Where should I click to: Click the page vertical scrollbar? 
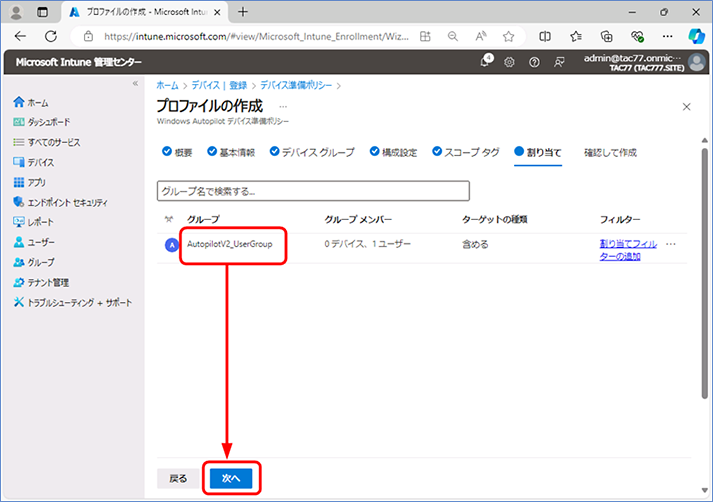[x=704, y=273]
